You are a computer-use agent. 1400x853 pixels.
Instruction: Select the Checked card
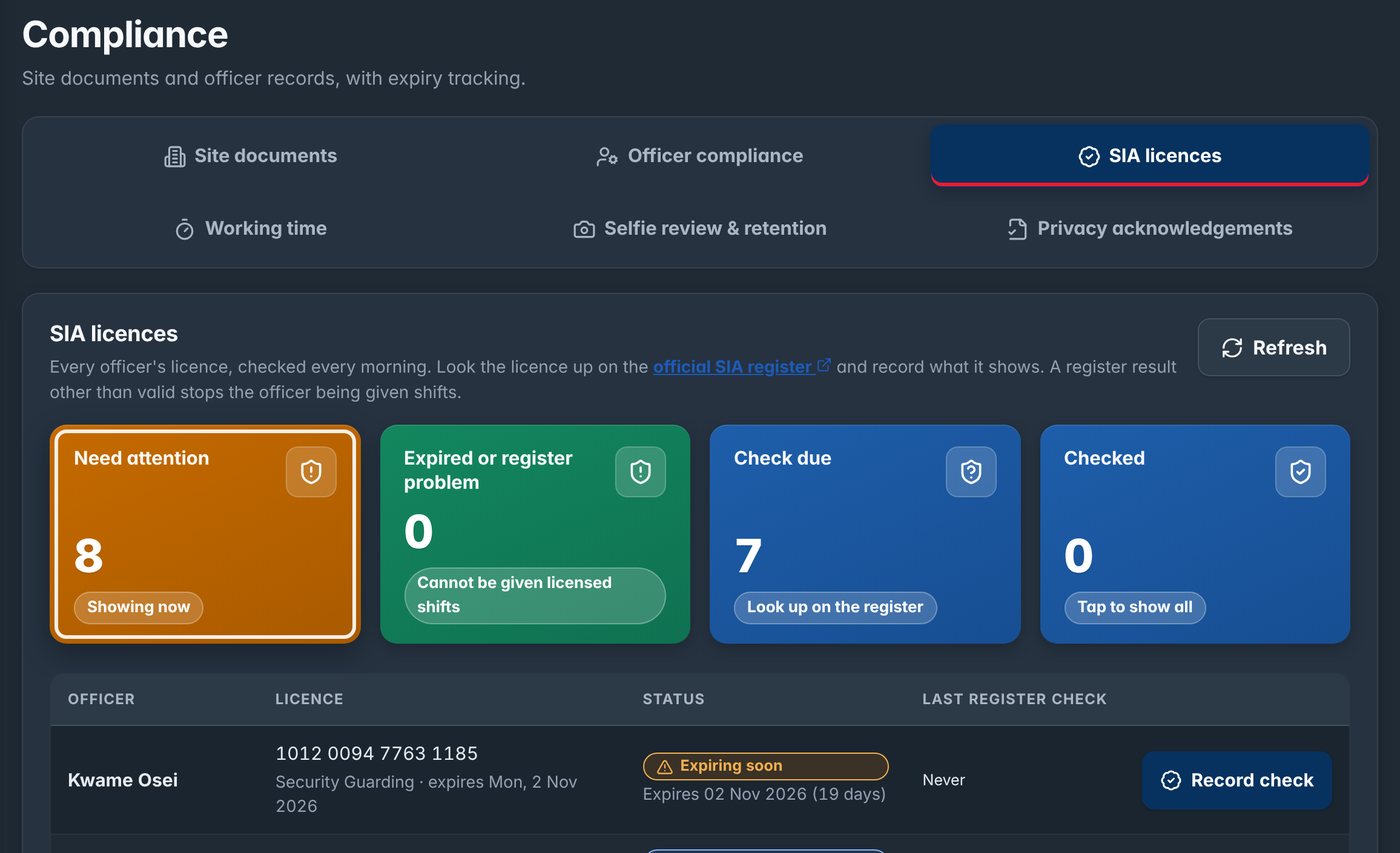coord(1195,534)
